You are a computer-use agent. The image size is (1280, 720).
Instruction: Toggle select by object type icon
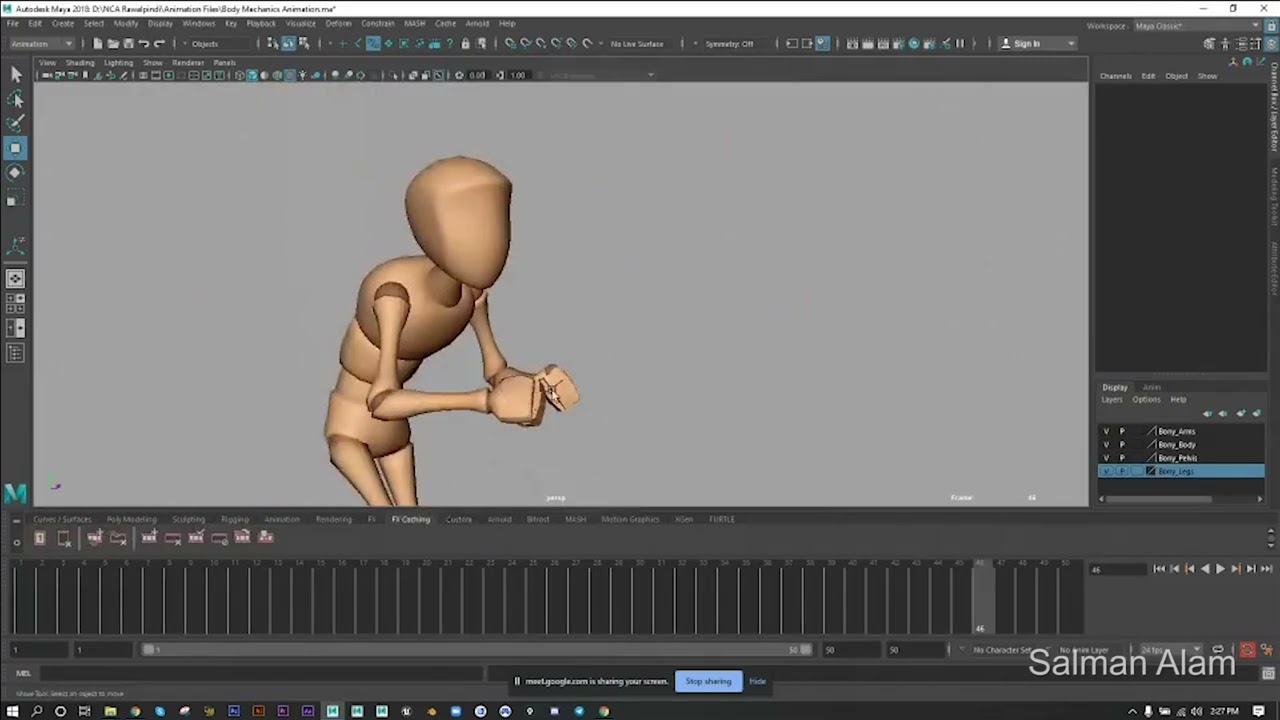tap(288, 44)
